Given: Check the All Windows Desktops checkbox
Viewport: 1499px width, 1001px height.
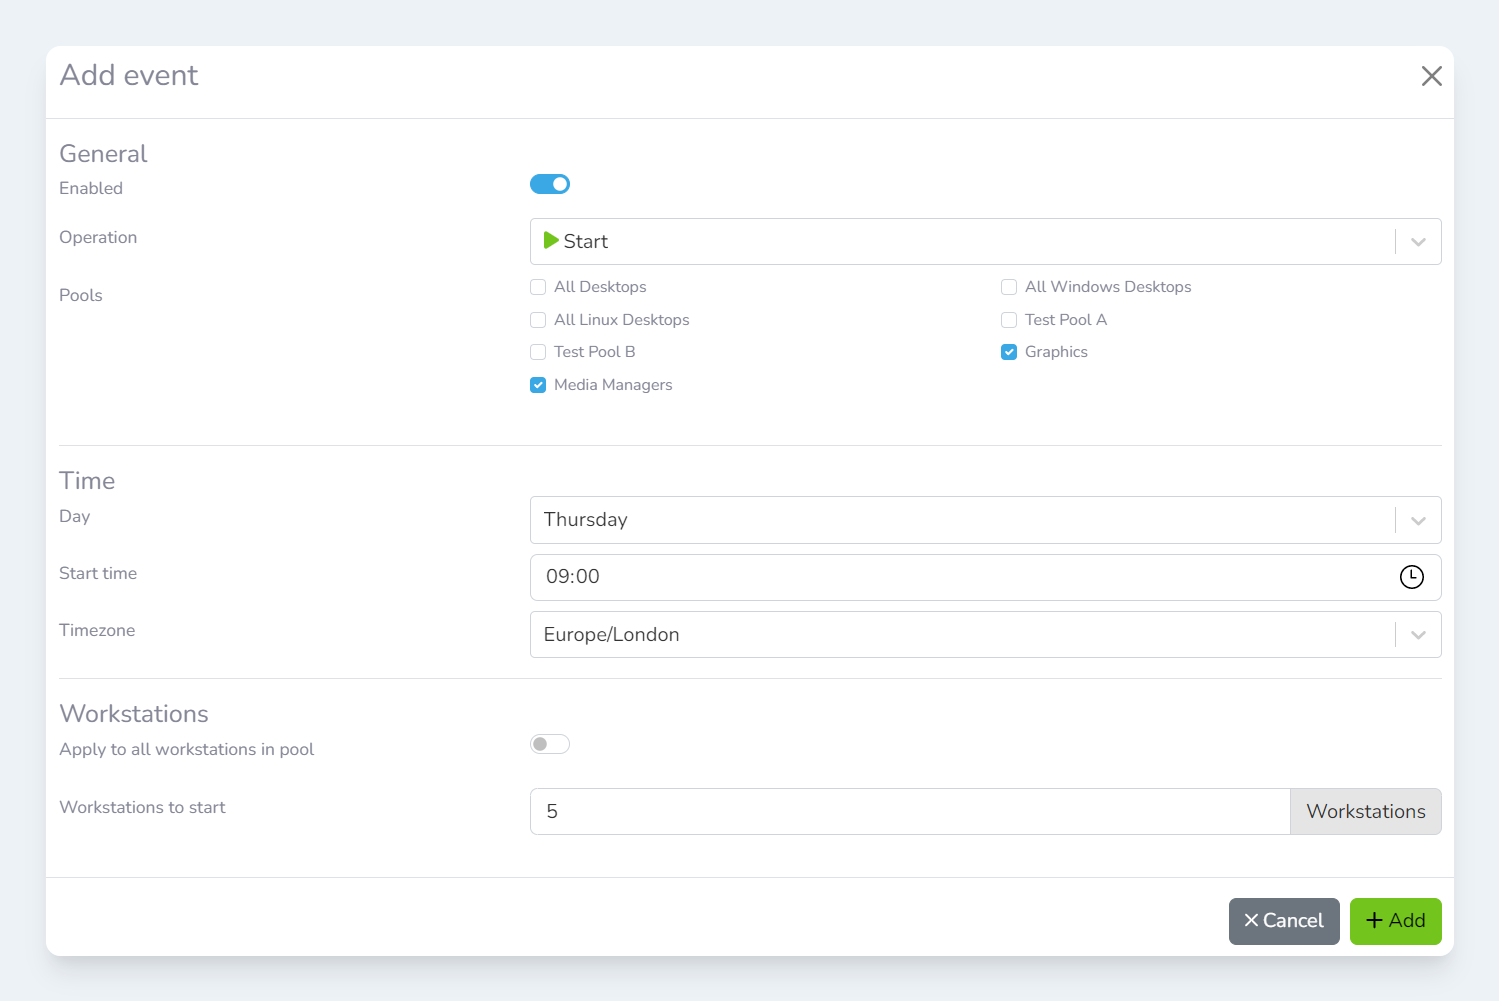Looking at the screenshot, I should (x=1009, y=287).
